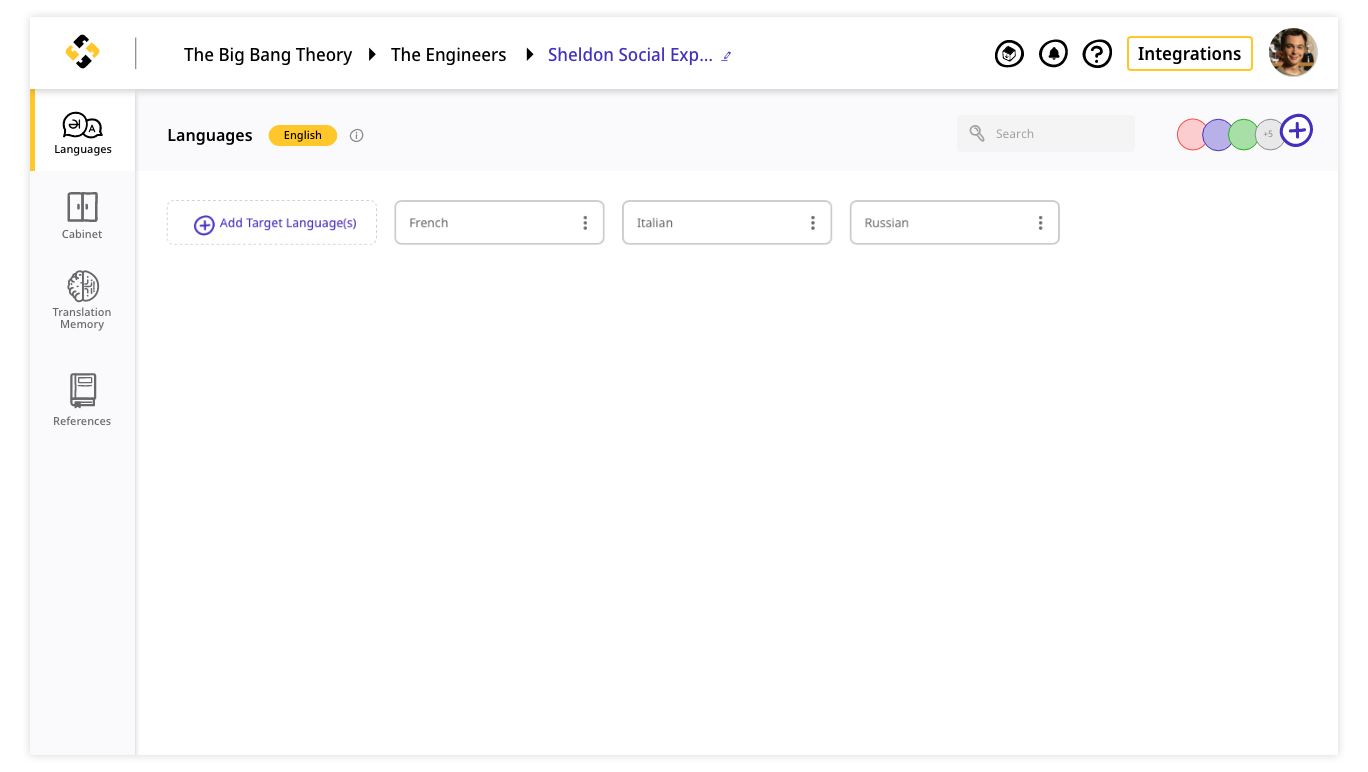Image resolution: width=1368 pixels, height=772 pixels.
Task: Open Italian options three-dot menu
Action: tap(813, 223)
